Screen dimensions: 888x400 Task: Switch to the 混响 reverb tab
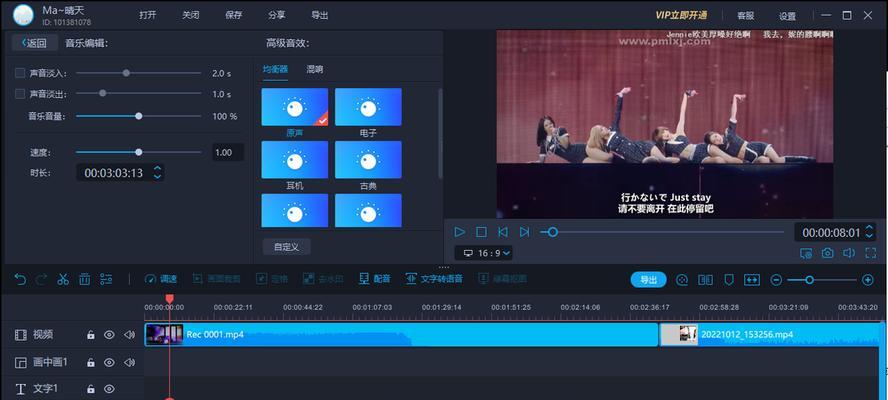[x=315, y=70]
